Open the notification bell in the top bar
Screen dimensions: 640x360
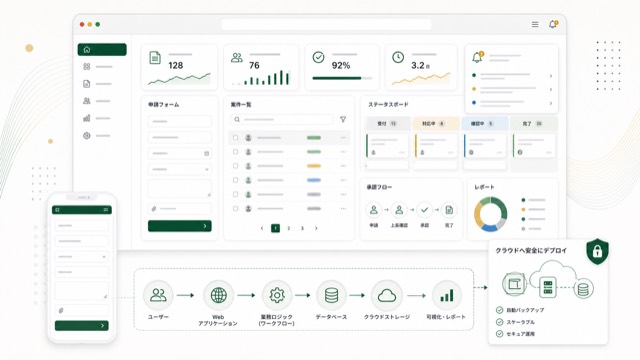point(553,24)
